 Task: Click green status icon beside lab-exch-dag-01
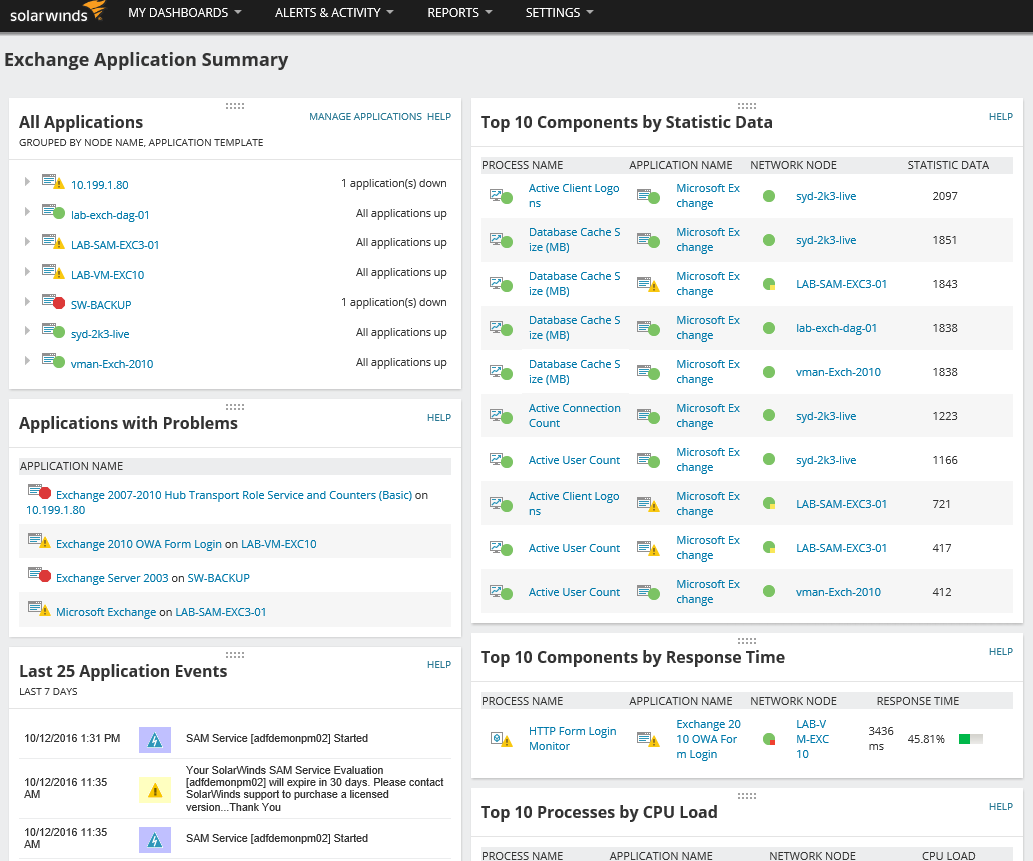click(53, 212)
